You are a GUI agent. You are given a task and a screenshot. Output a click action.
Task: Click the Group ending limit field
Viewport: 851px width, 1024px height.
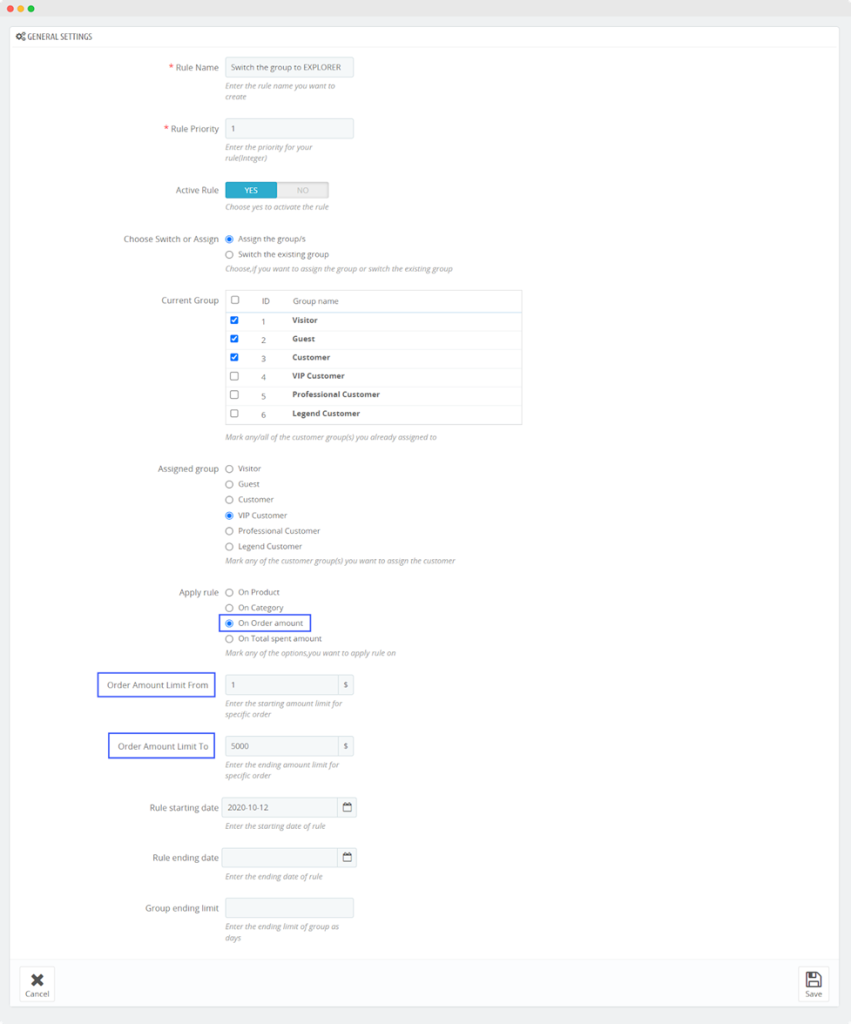tap(289, 908)
